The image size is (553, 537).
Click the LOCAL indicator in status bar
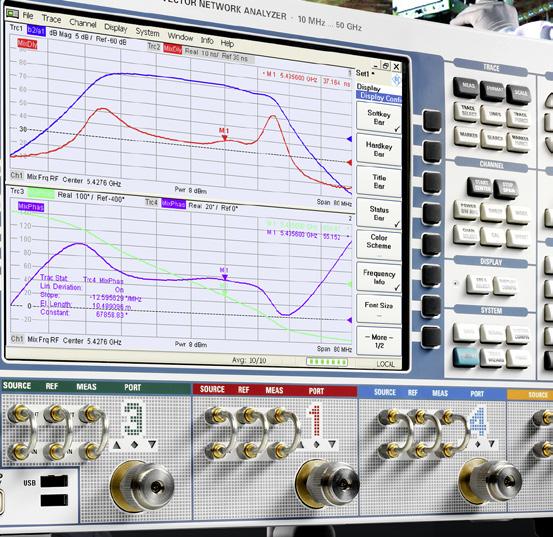click(x=385, y=364)
